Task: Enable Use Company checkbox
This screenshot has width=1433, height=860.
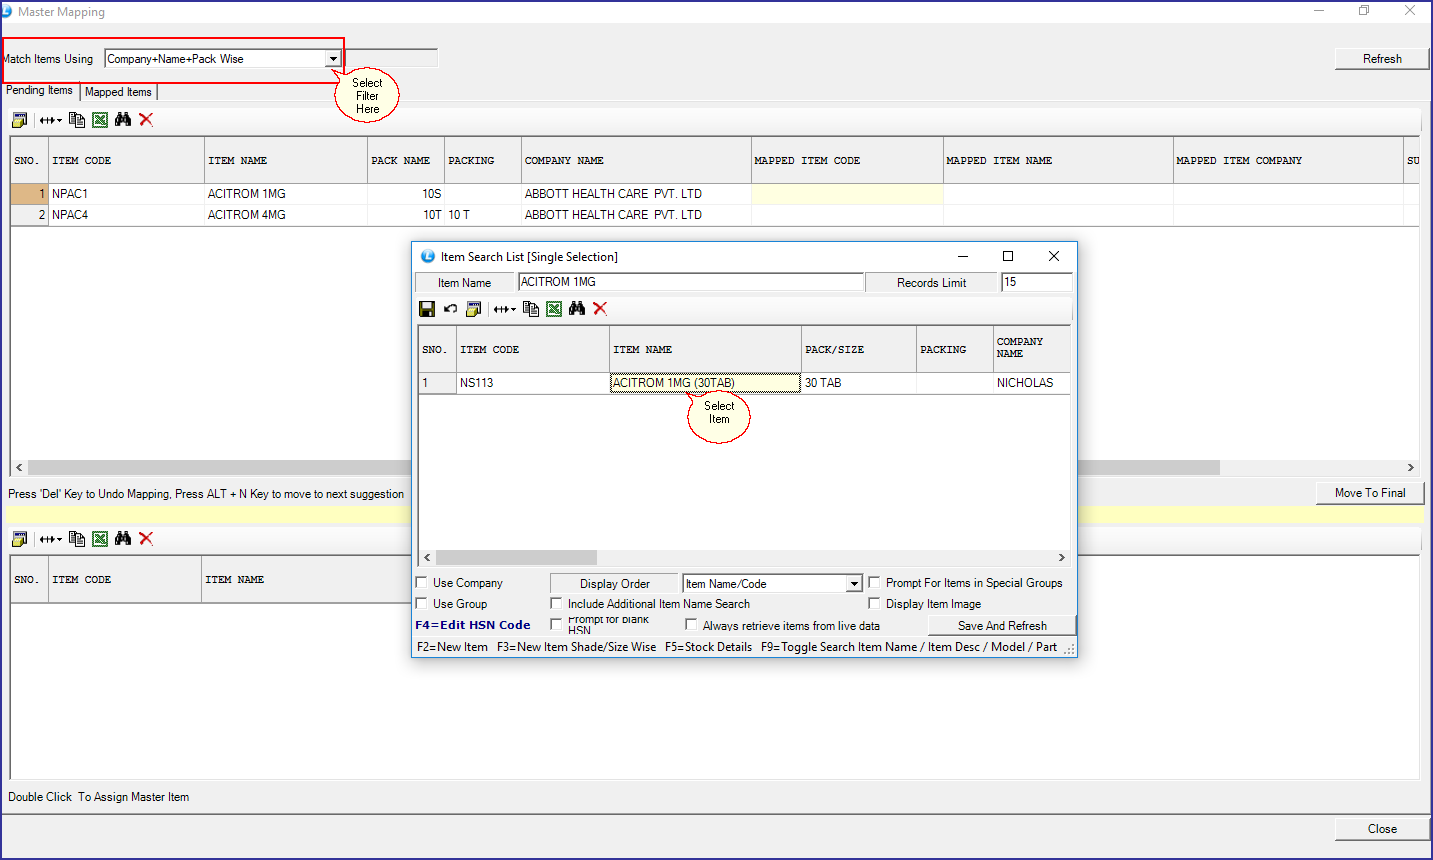Action: point(422,582)
